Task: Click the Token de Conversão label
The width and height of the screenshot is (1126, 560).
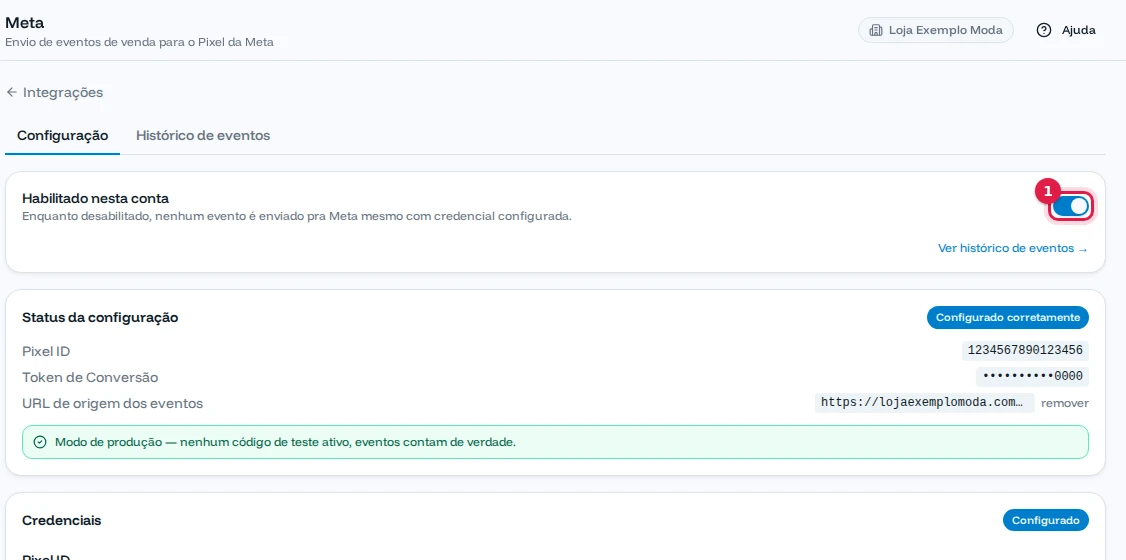Action: click(90, 377)
